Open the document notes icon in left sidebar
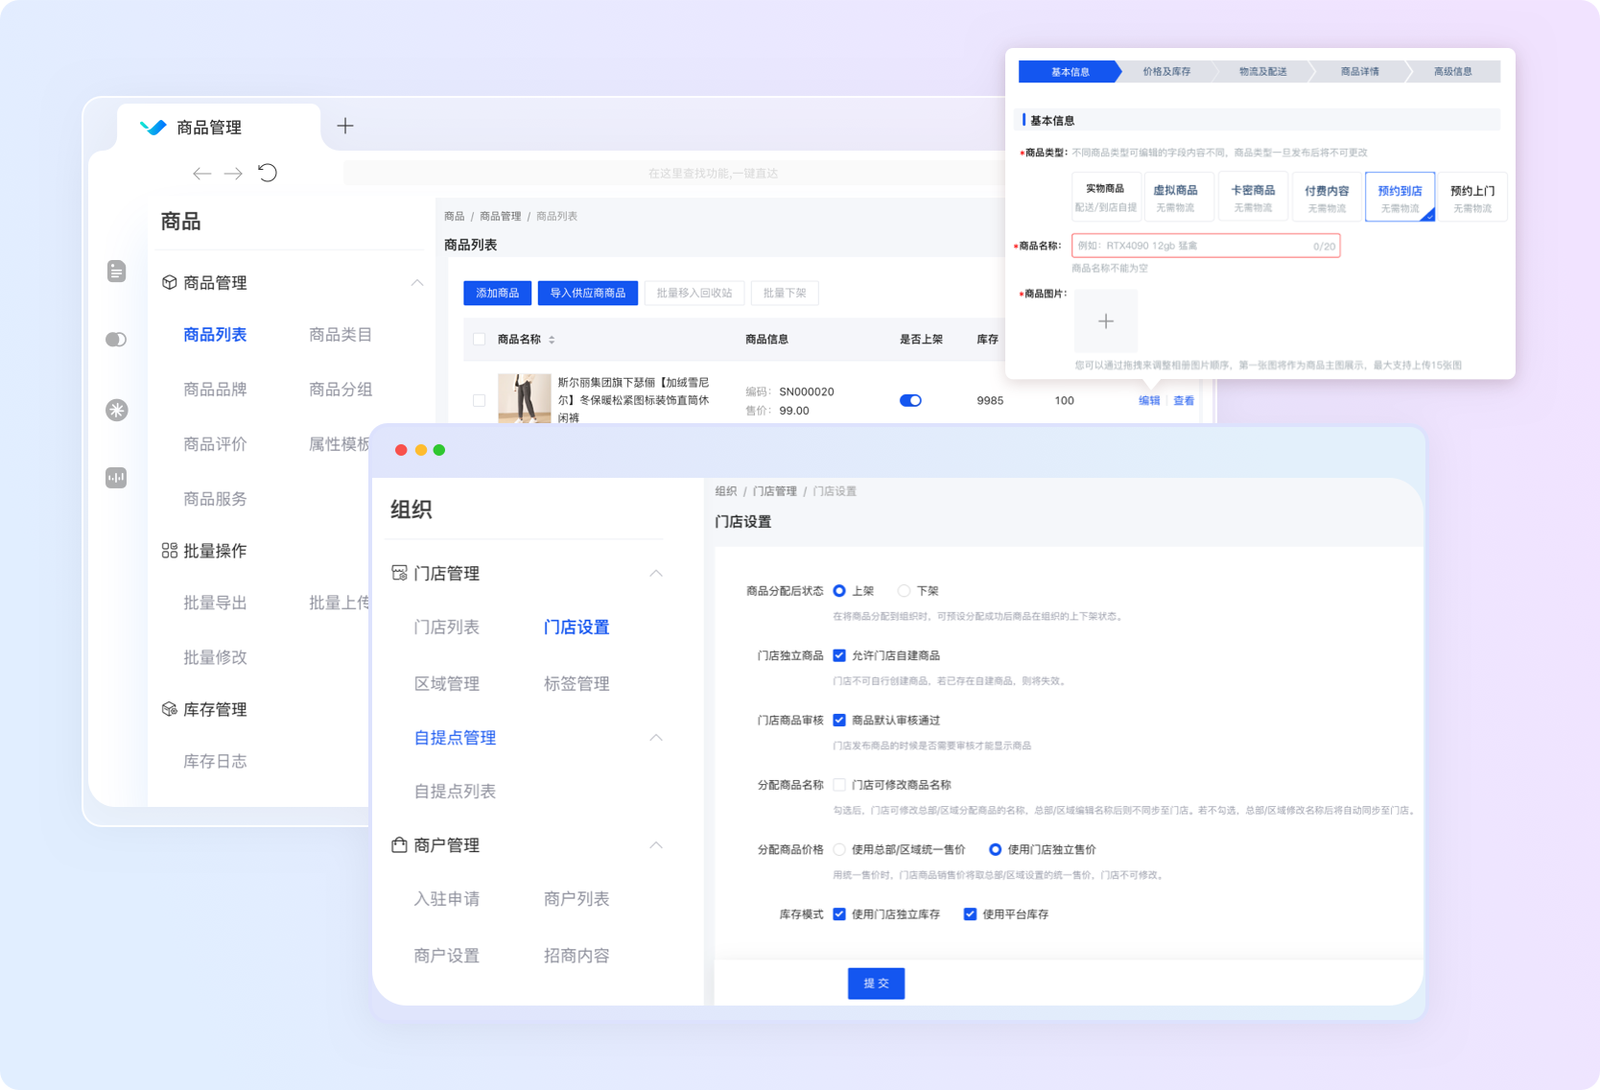This screenshot has height=1090, width=1600. 117,270
